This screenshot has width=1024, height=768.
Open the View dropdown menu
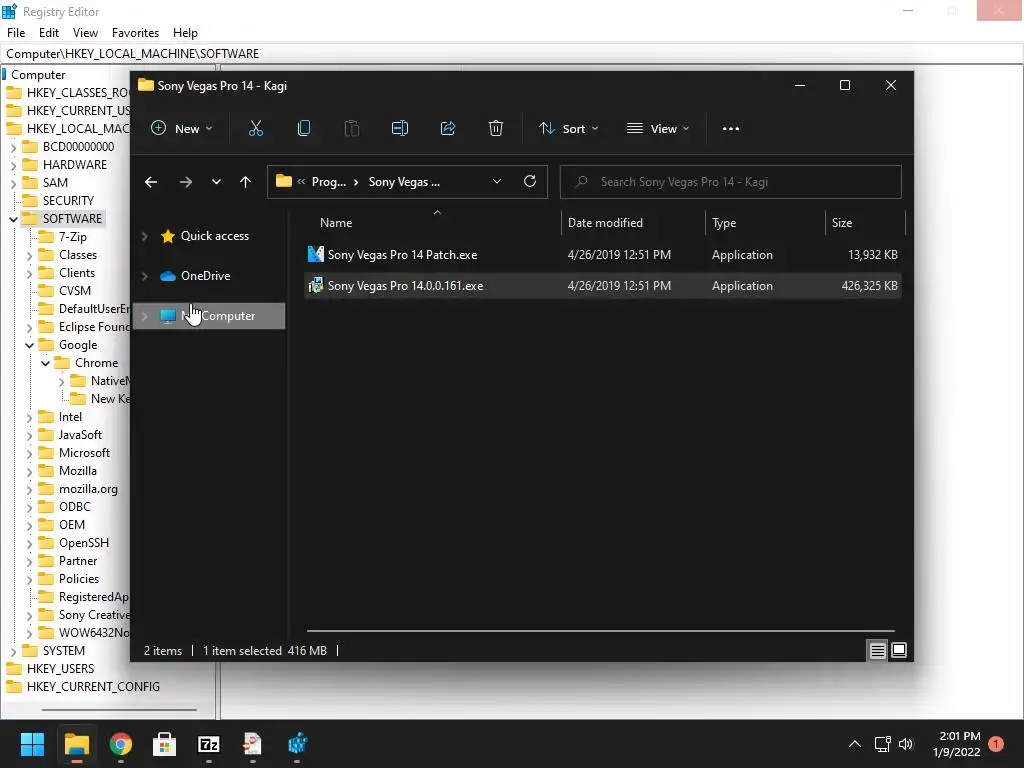pos(658,129)
